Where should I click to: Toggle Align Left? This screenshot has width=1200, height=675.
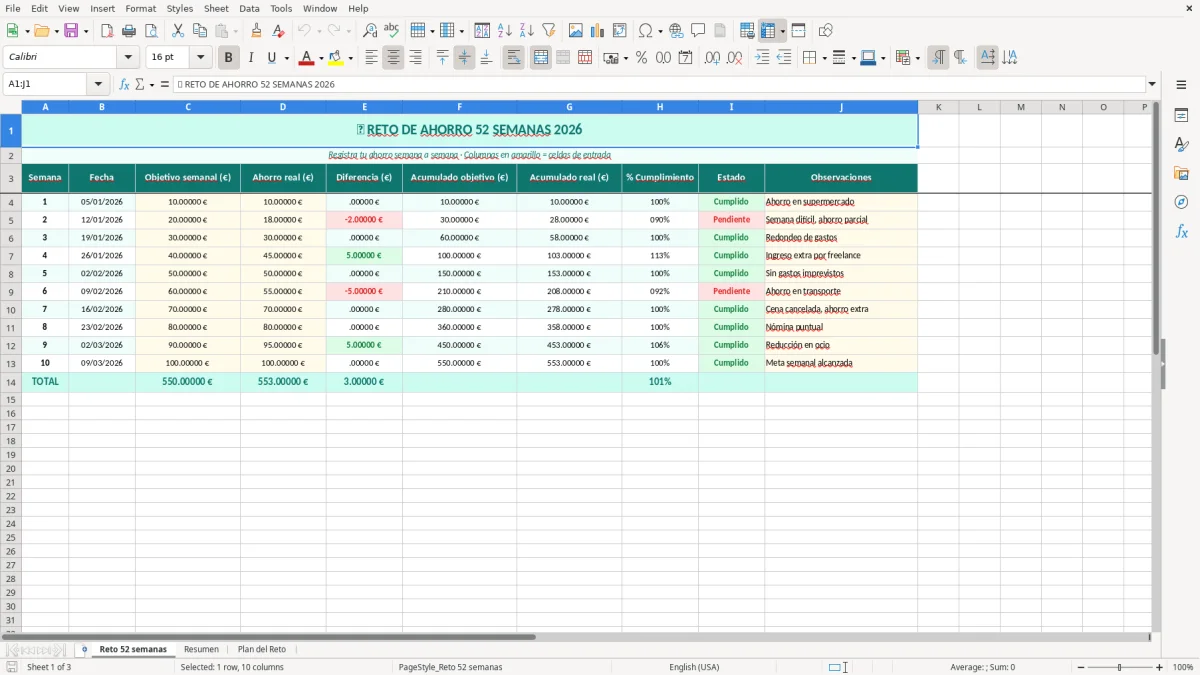[x=371, y=58]
